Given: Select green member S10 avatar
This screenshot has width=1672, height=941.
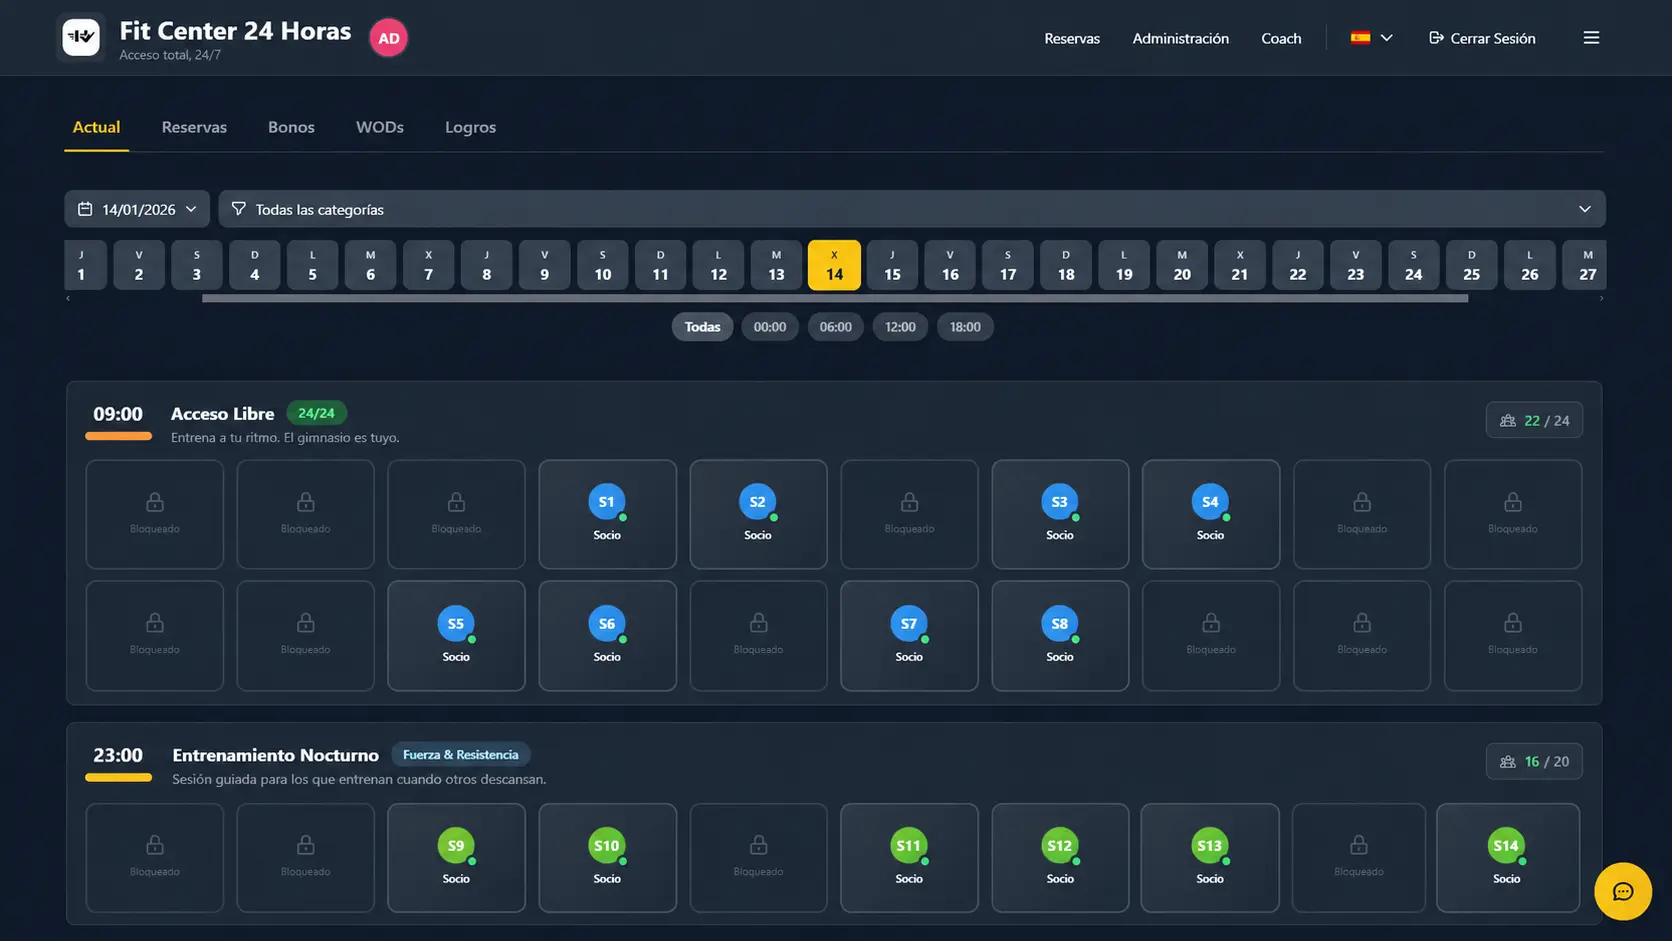Looking at the screenshot, I should click(606, 845).
